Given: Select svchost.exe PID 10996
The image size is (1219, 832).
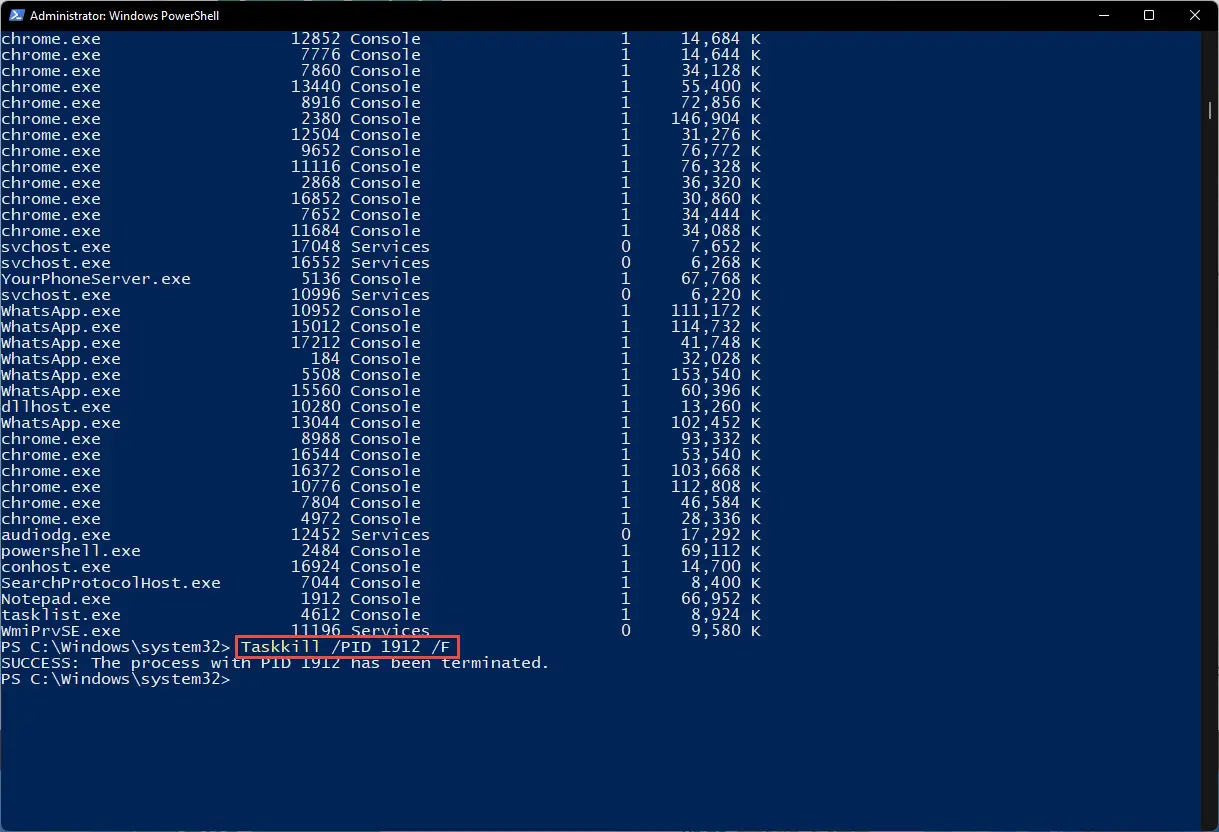Looking at the screenshot, I should click(315, 295).
